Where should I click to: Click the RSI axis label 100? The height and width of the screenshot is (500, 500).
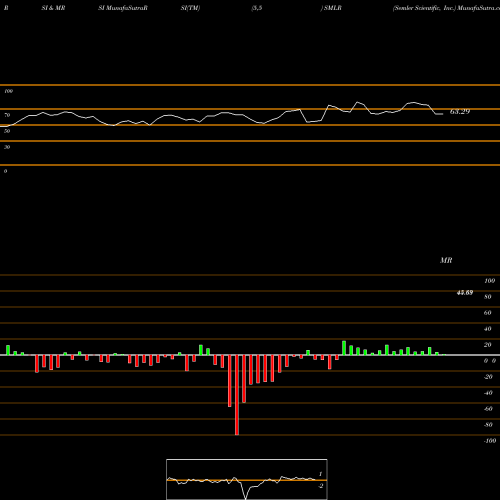8,91
